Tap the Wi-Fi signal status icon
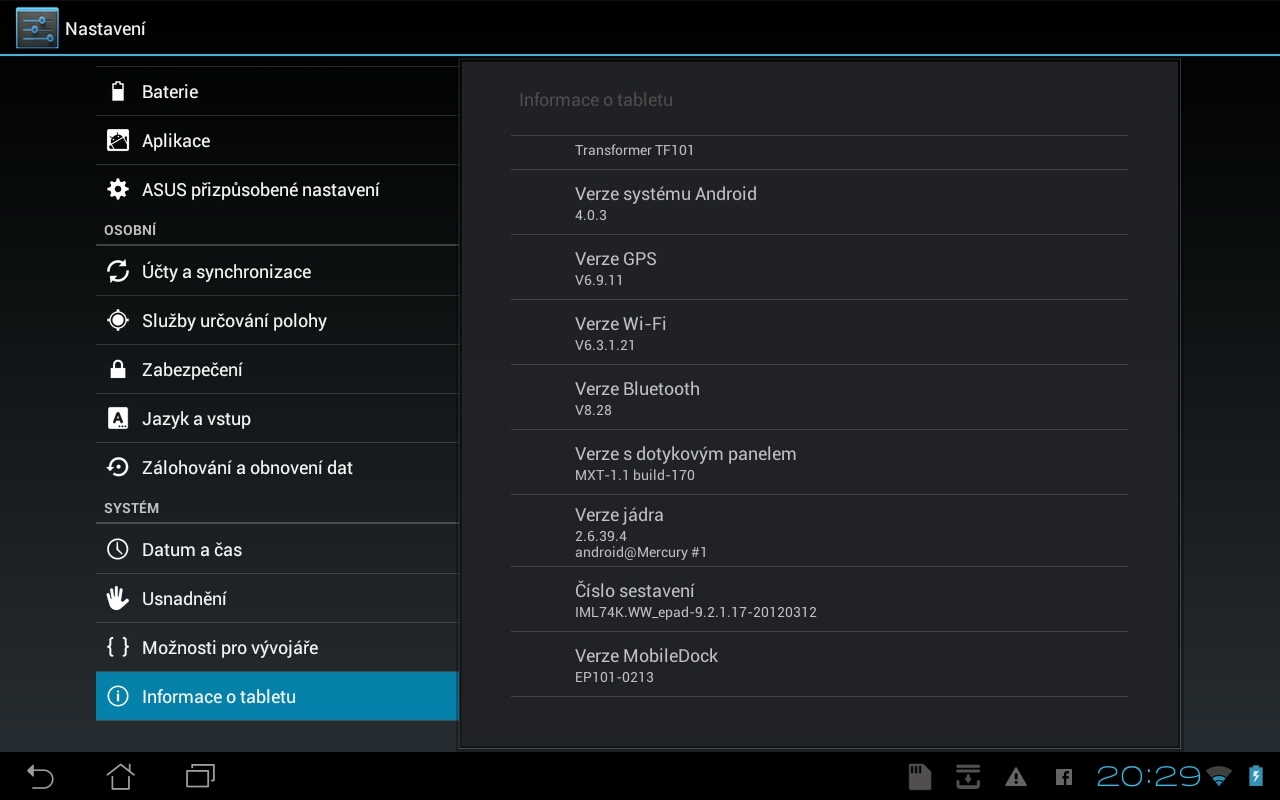Image resolution: width=1280 pixels, height=800 pixels. pyautogui.click(x=1218, y=776)
